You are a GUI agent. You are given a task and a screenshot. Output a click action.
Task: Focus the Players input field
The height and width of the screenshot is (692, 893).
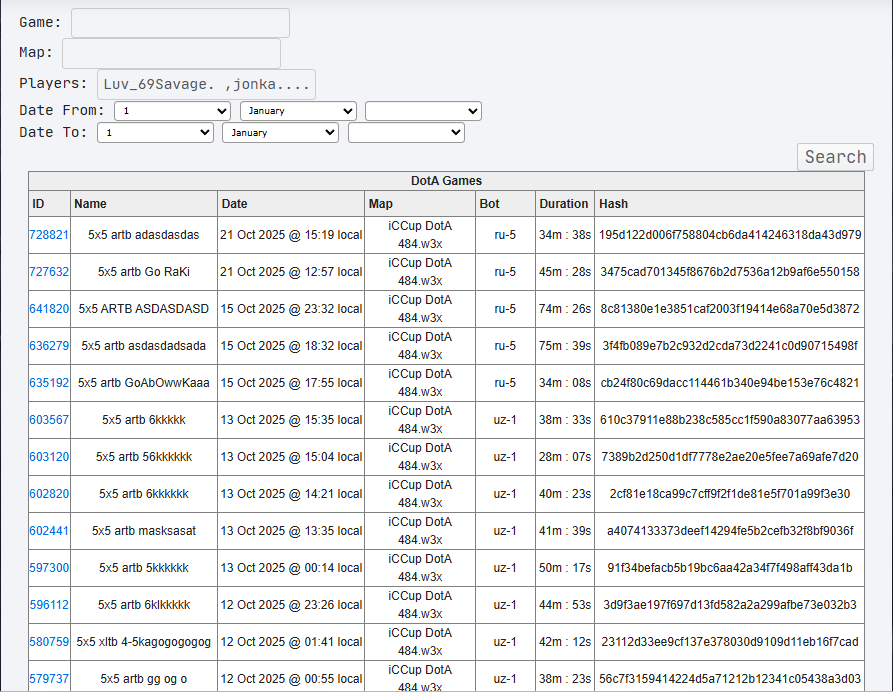click(x=206, y=84)
